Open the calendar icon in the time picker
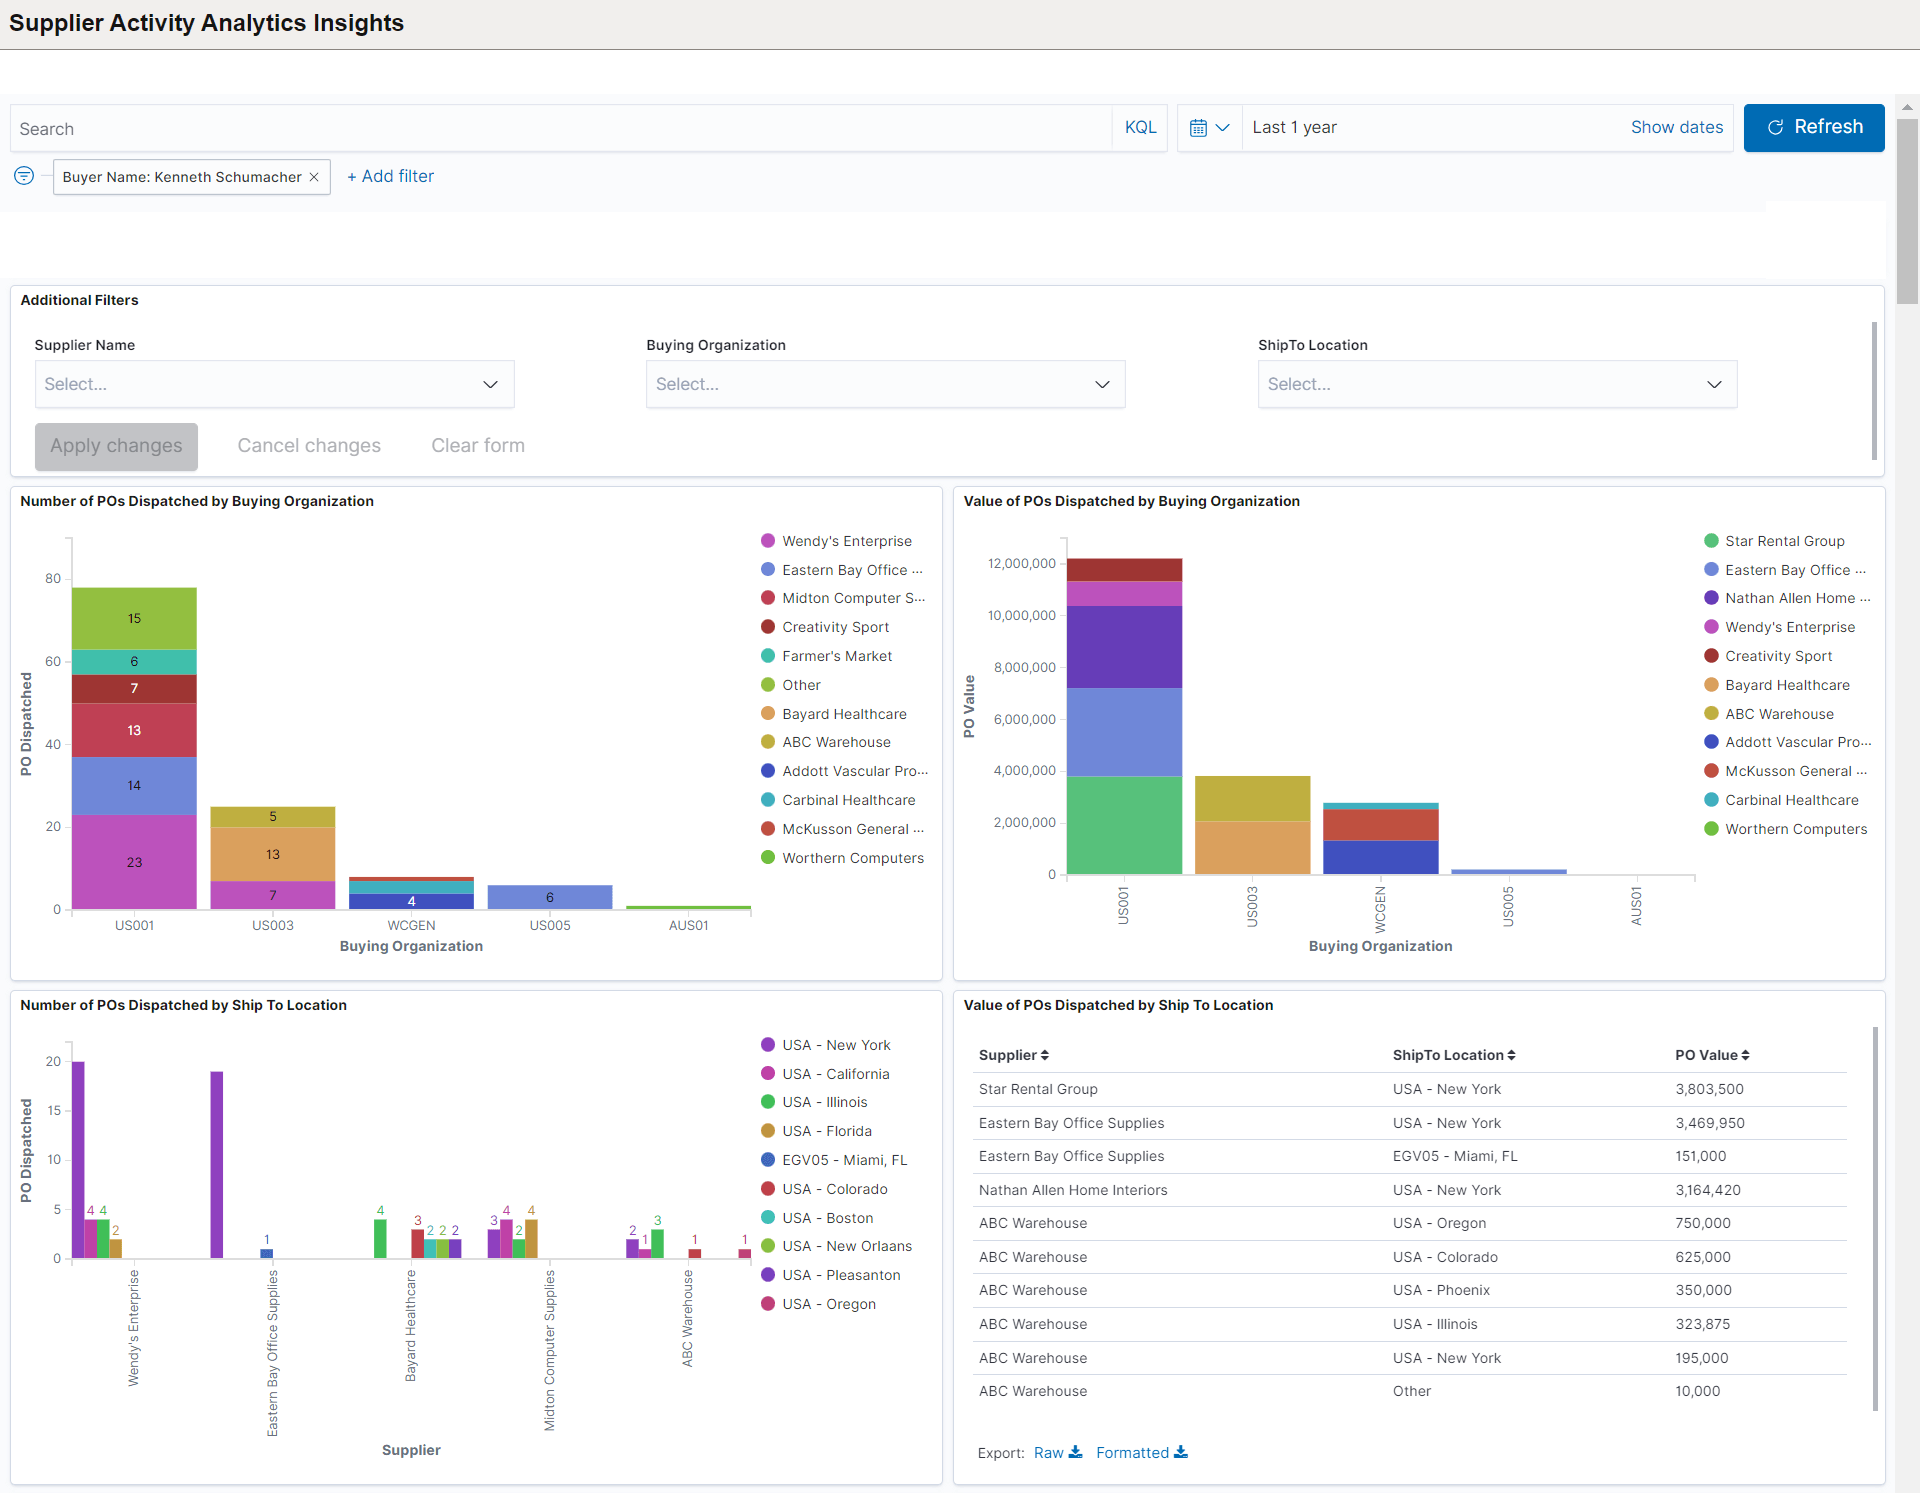 point(1199,127)
